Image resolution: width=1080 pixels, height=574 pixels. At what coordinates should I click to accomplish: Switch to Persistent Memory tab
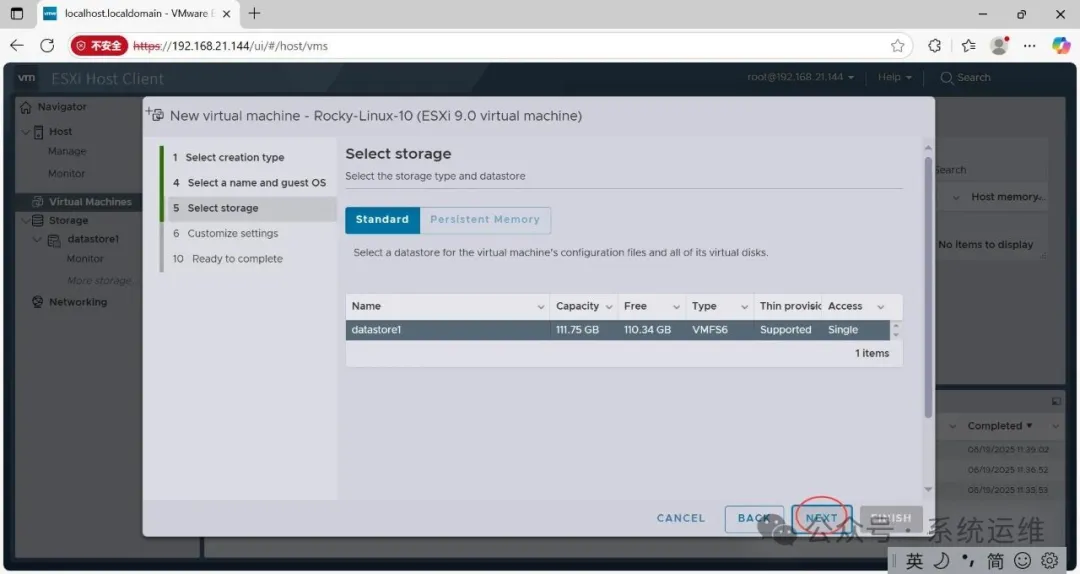point(485,219)
